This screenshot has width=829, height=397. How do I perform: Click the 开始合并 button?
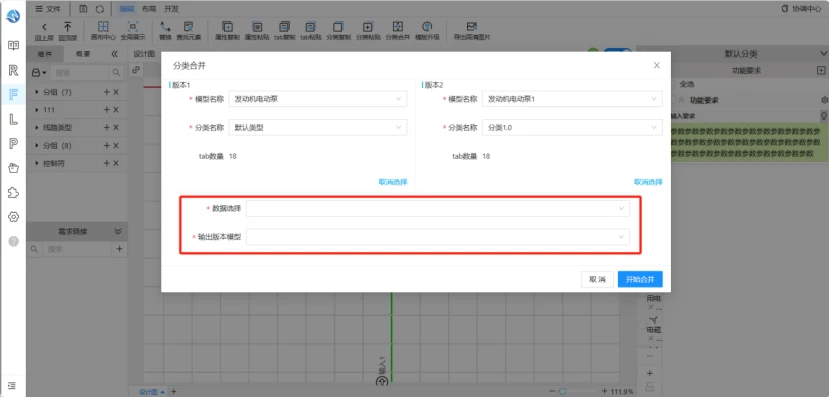coord(640,279)
